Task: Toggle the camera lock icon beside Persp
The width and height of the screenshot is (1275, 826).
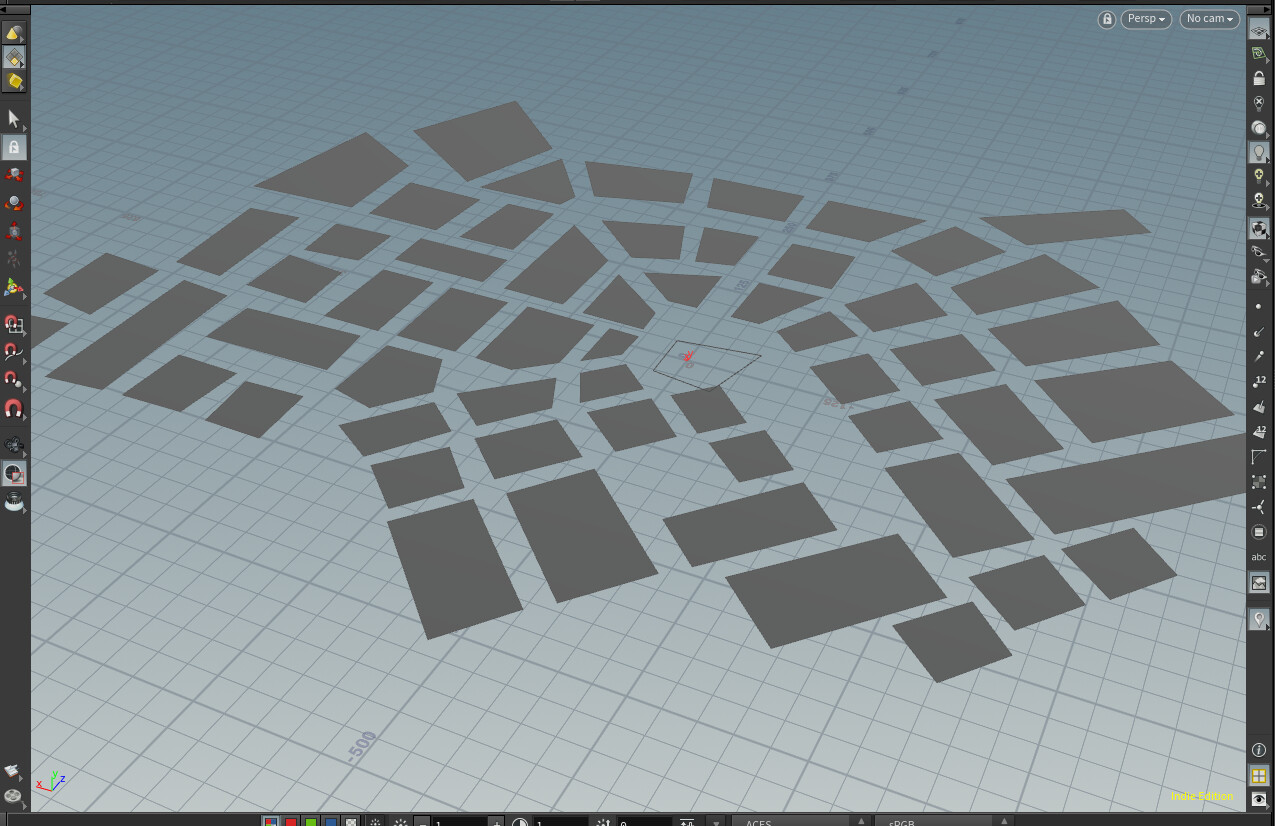Action: 1106,19
